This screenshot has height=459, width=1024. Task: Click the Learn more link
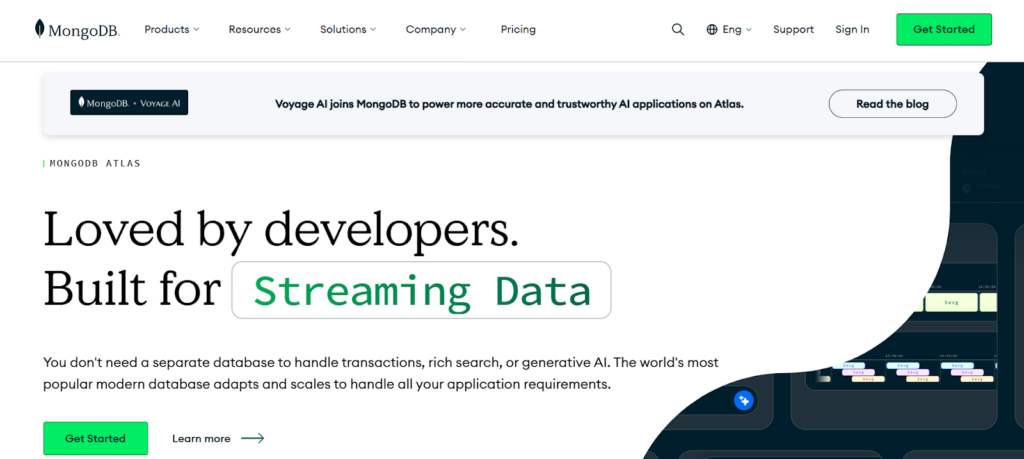(x=201, y=439)
